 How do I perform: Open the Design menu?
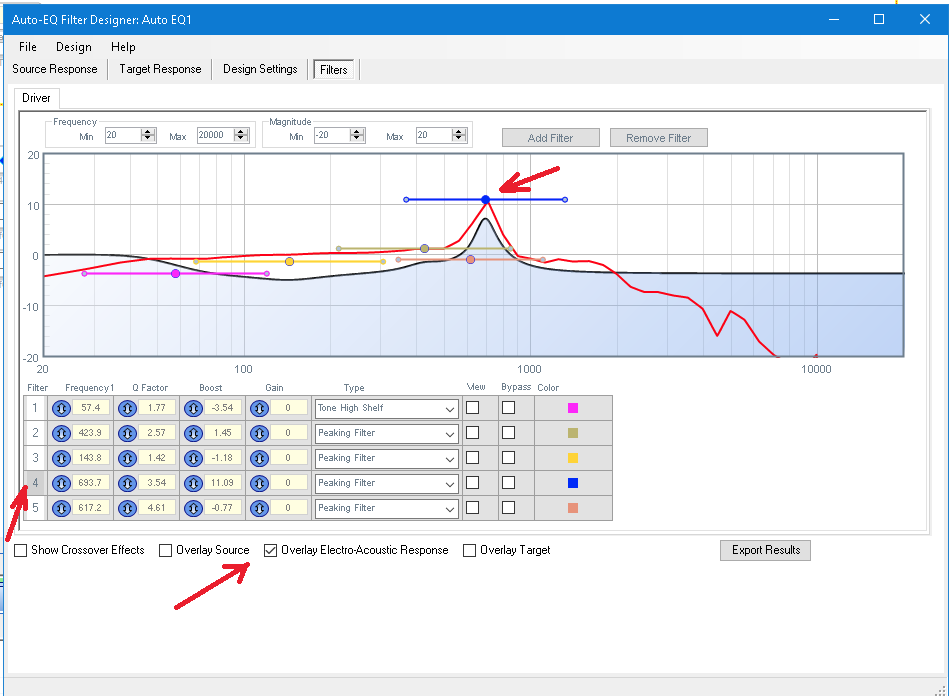[73, 47]
